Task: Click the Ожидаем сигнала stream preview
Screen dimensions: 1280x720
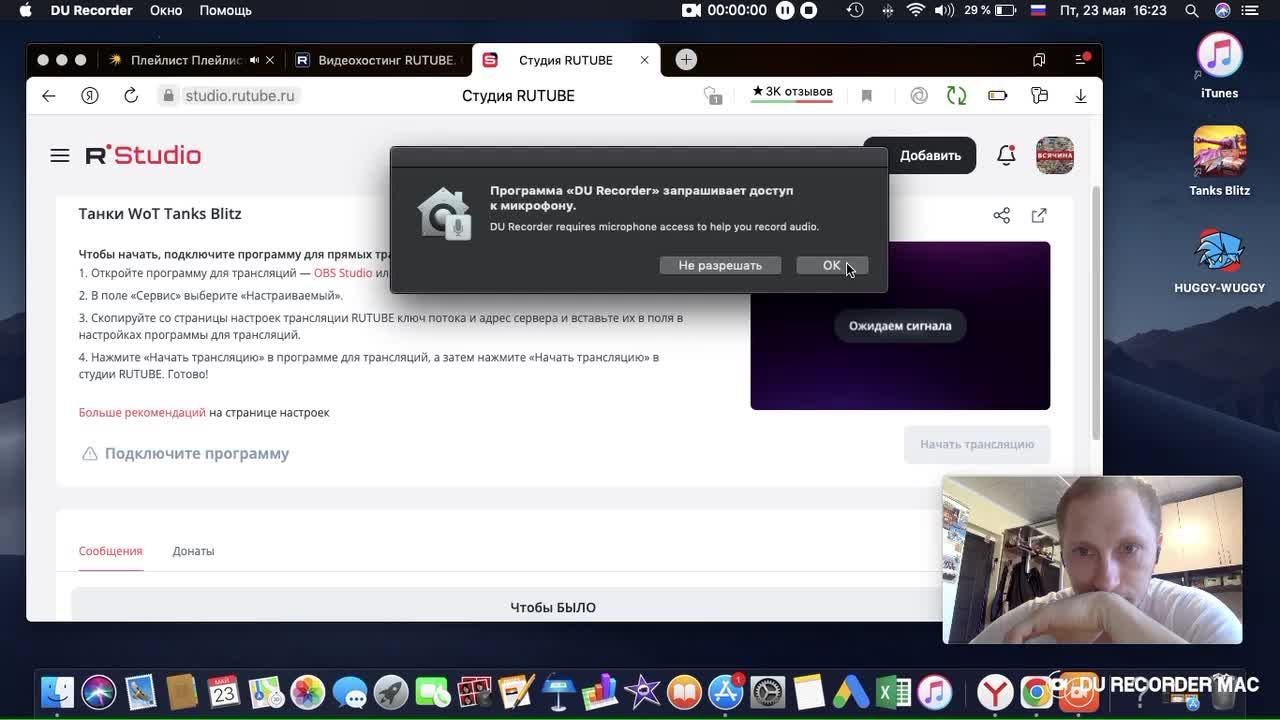Action: [x=900, y=326]
